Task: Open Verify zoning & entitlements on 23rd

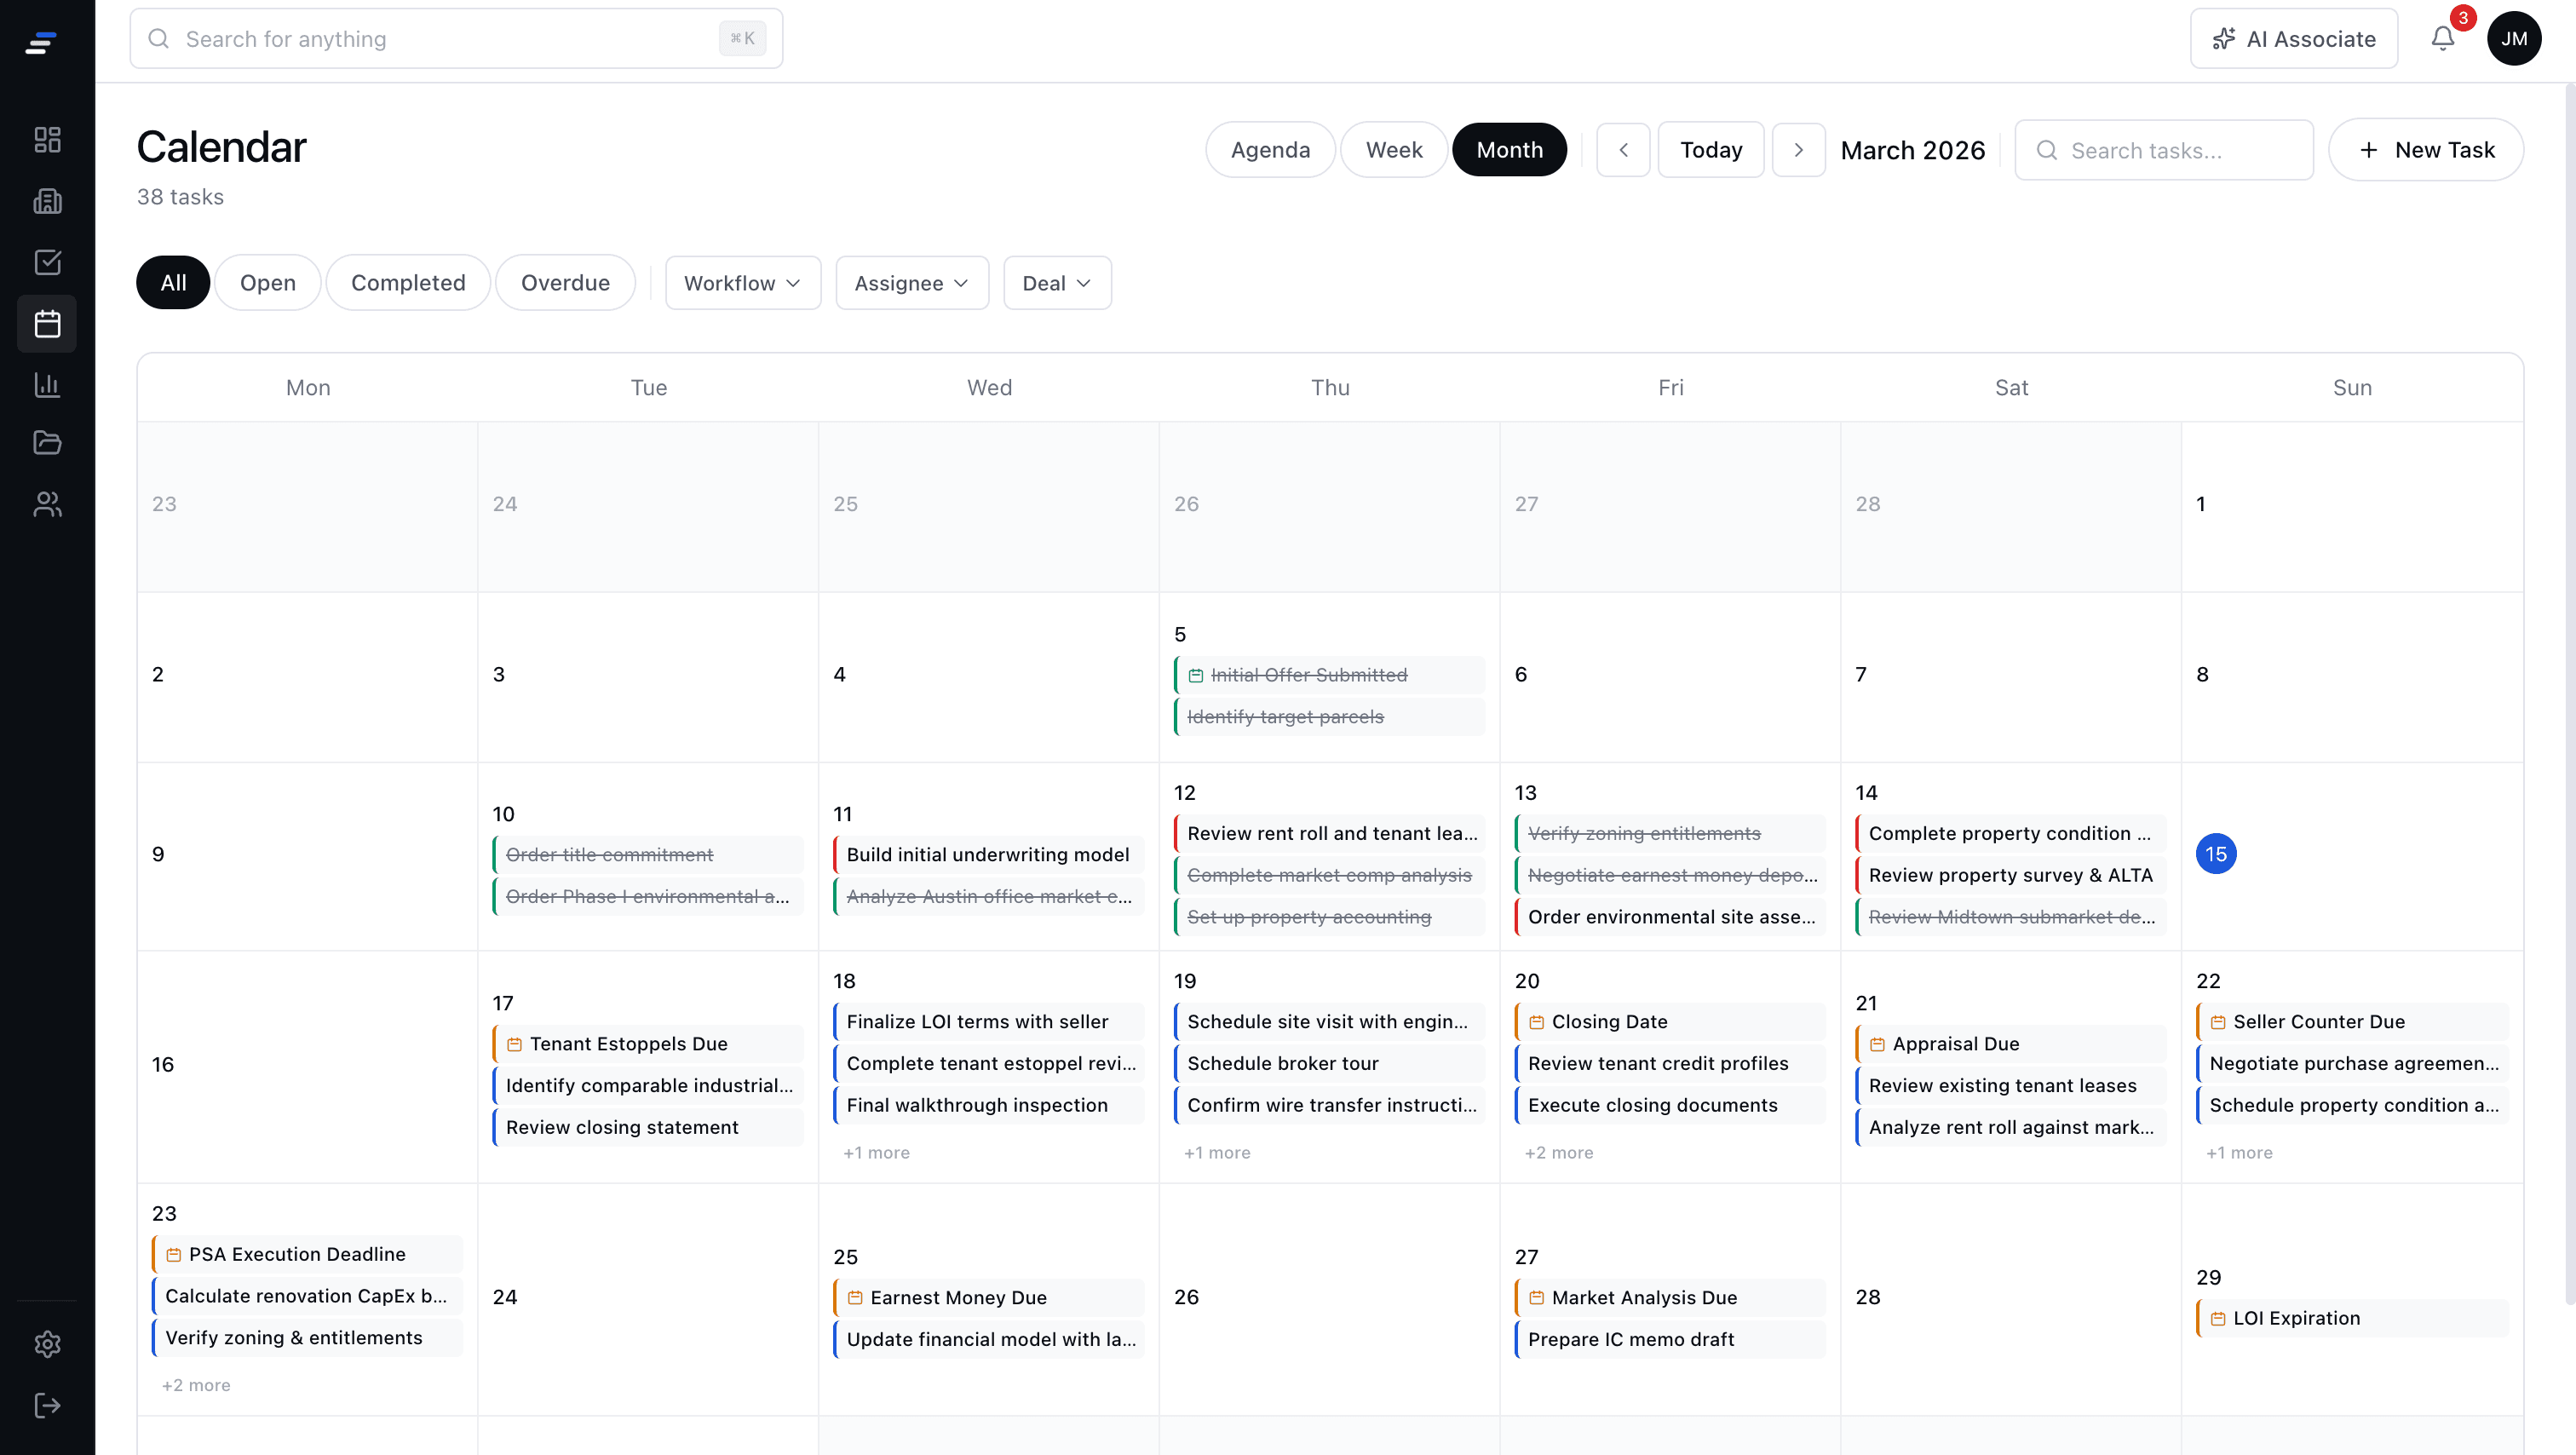Action: pos(307,1338)
